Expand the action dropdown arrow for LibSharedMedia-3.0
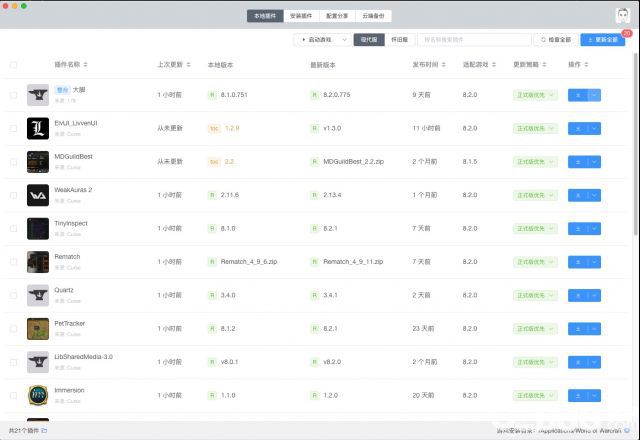Viewport: 640px width, 440px height. pyautogui.click(x=595, y=362)
